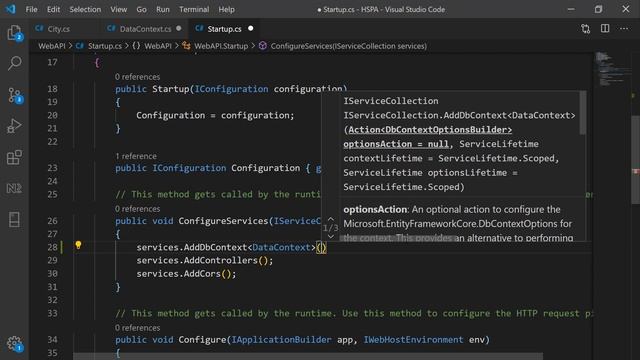Click '0 references' above ConfigureServices
Screen dimensions: 640x360
[137, 209]
